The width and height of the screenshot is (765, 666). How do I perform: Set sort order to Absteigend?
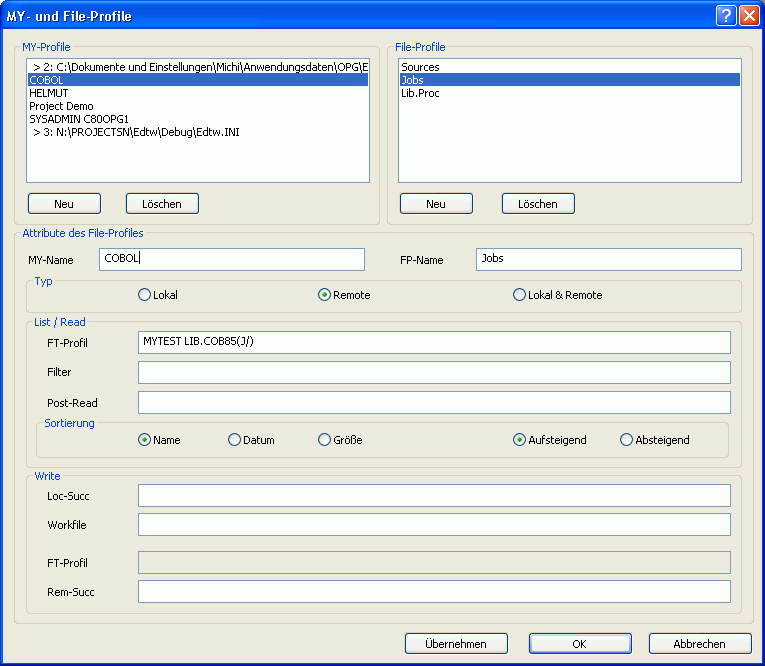pos(627,440)
